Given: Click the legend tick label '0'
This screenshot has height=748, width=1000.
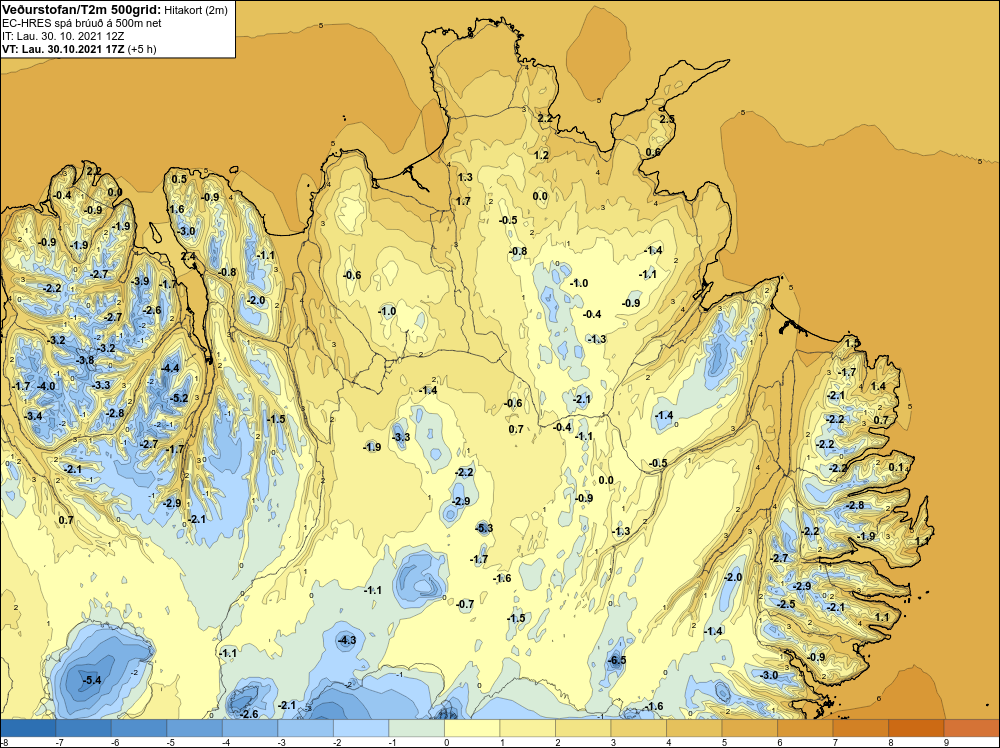Looking at the screenshot, I should coord(446,742).
